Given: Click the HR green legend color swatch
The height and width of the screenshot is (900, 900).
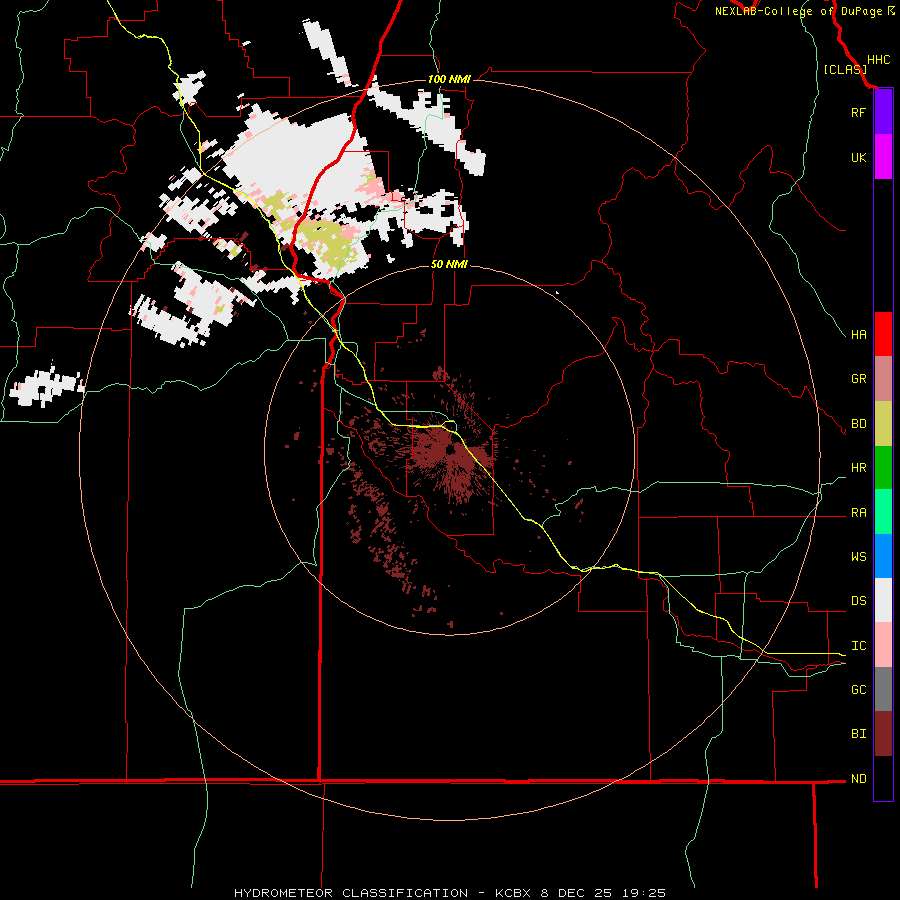Looking at the screenshot, I should [883, 468].
